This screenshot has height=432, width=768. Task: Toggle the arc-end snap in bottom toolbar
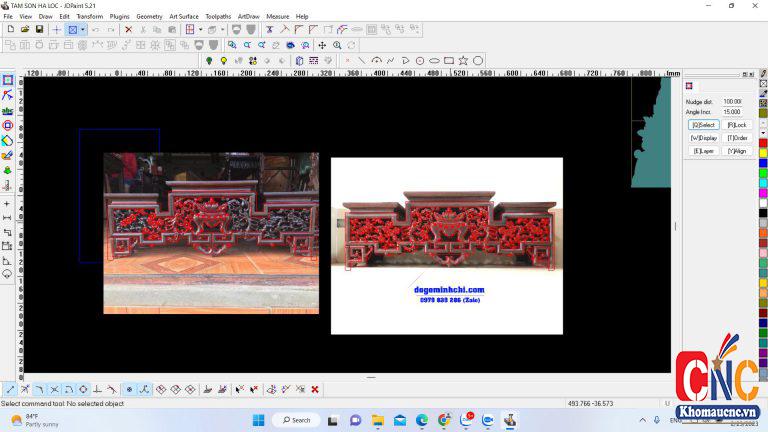tap(69, 389)
